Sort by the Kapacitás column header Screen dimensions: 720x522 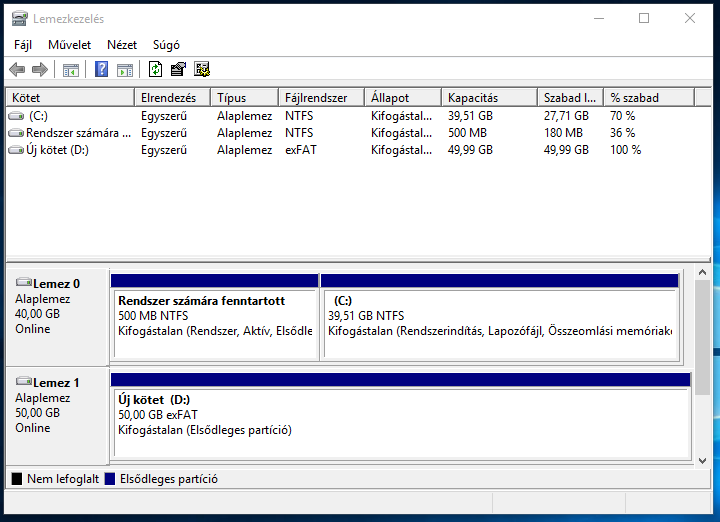tap(489, 97)
